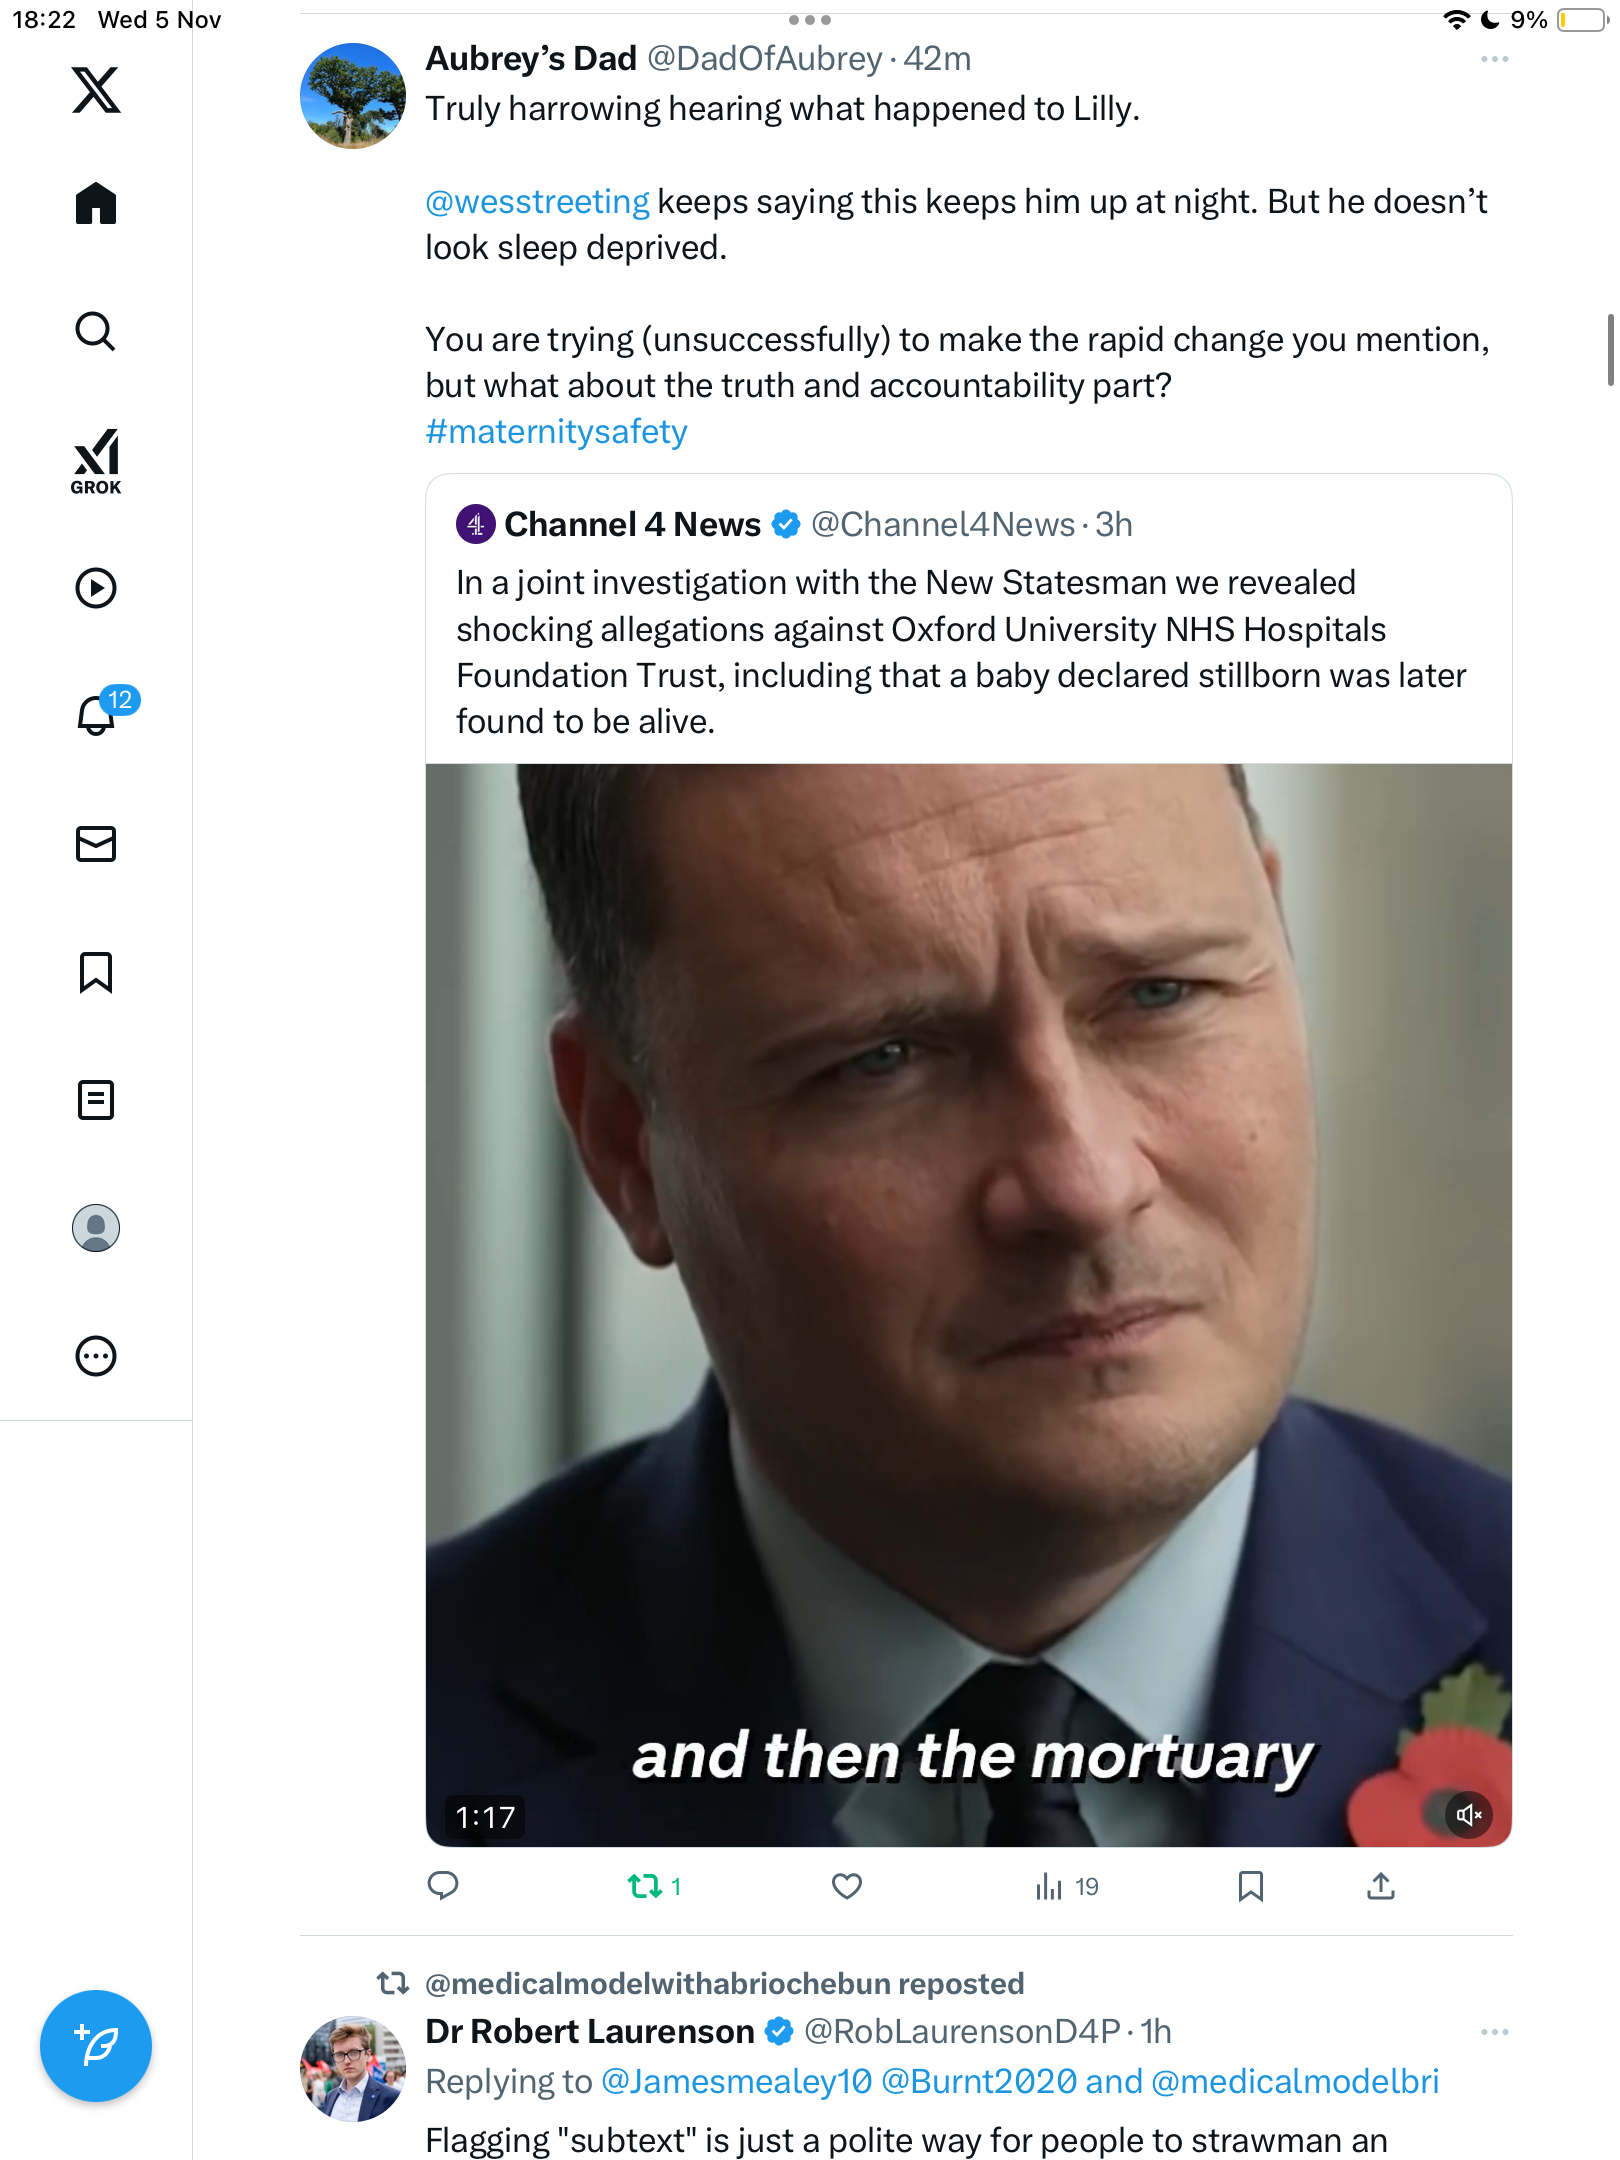This screenshot has width=1620, height=2160.
Task: Open the @wesstreeting mention link
Action: 537,202
